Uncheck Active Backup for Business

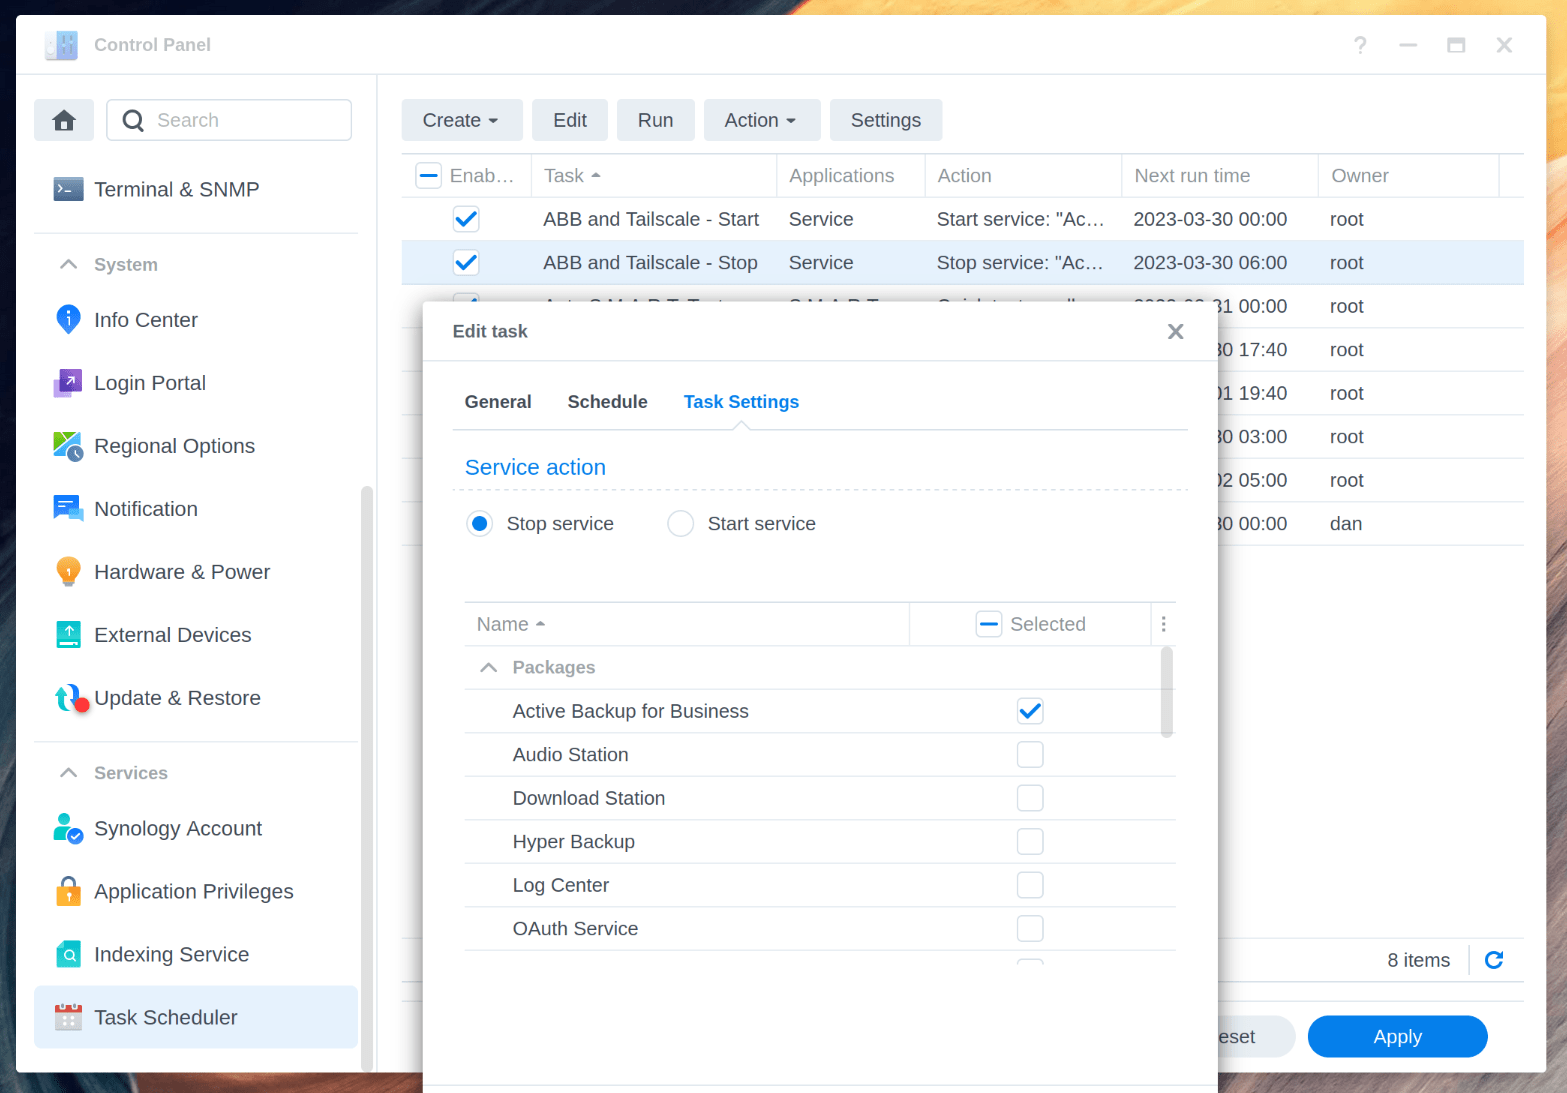(x=1030, y=711)
